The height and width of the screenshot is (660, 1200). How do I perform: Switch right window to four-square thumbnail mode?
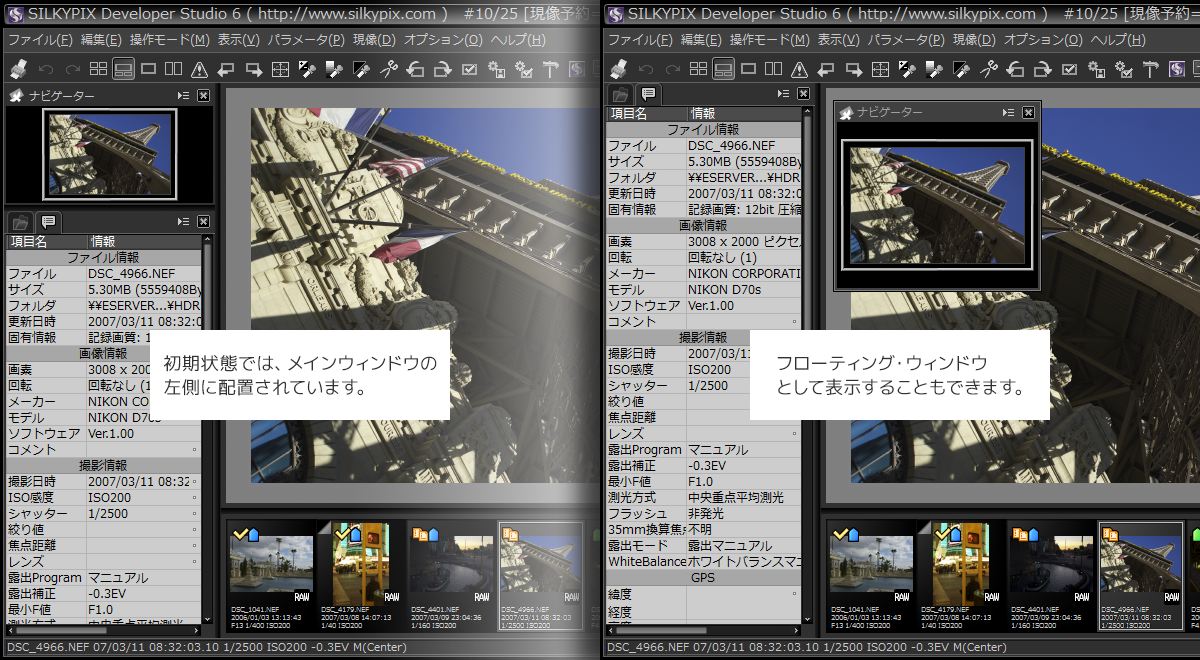698,69
